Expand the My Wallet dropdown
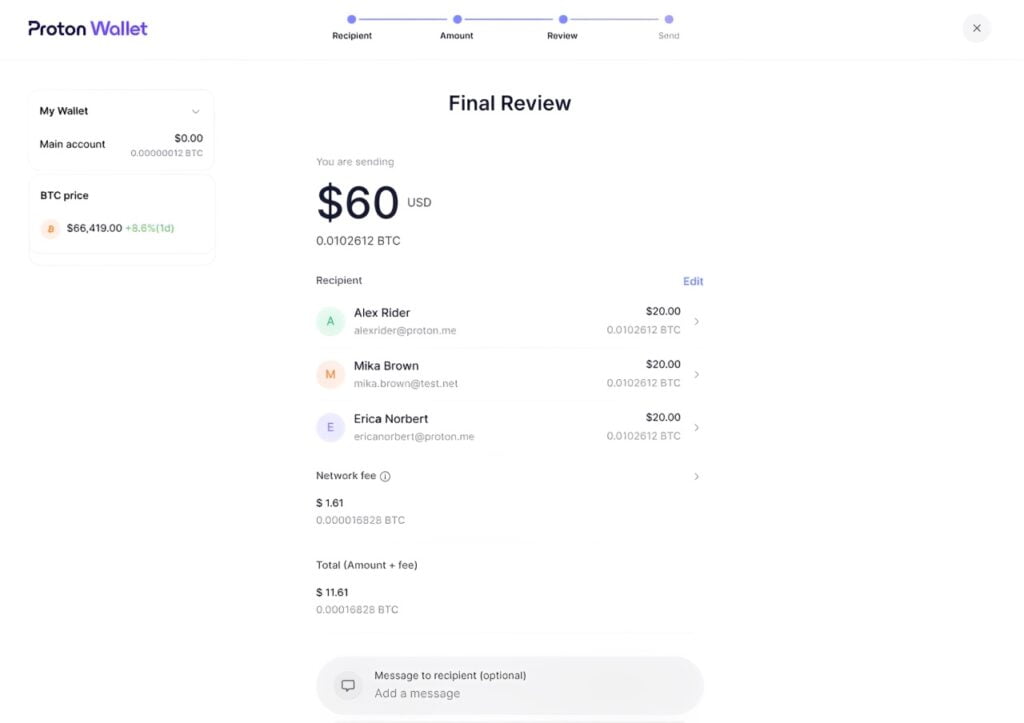The height and width of the screenshot is (723, 1024). click(x=195, y=111)
